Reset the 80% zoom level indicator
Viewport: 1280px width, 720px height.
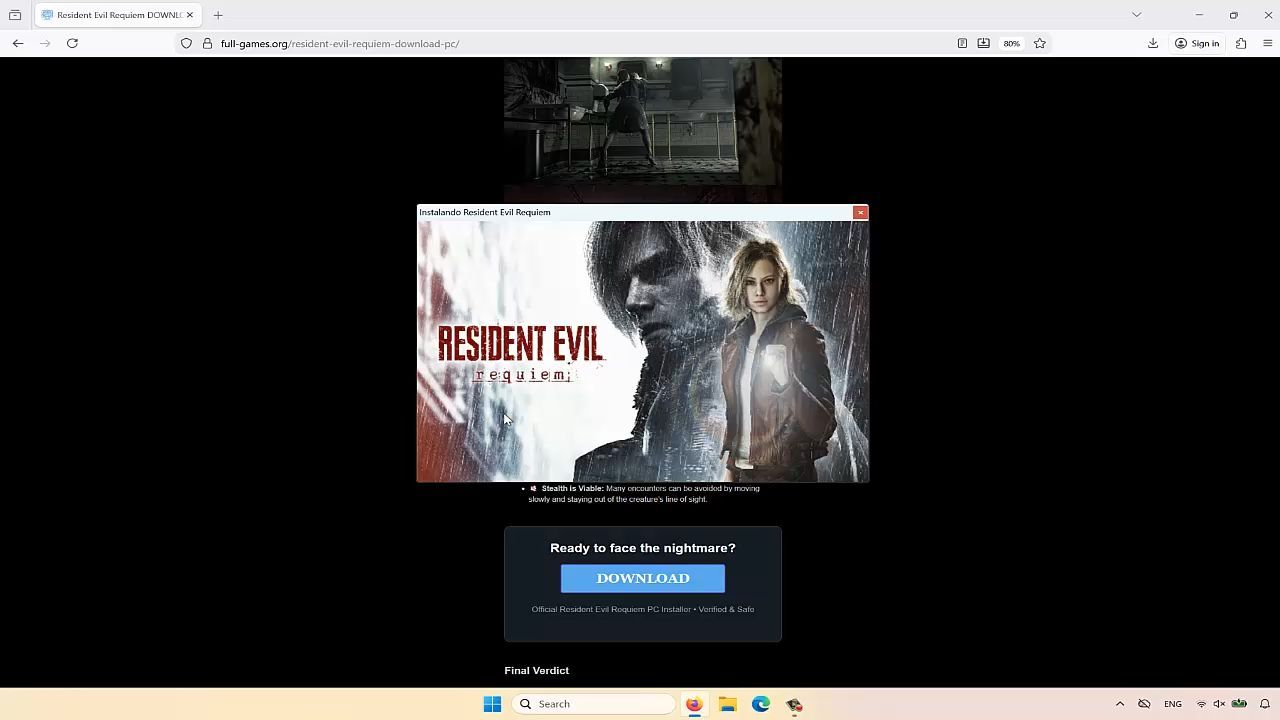[1011, 43]
